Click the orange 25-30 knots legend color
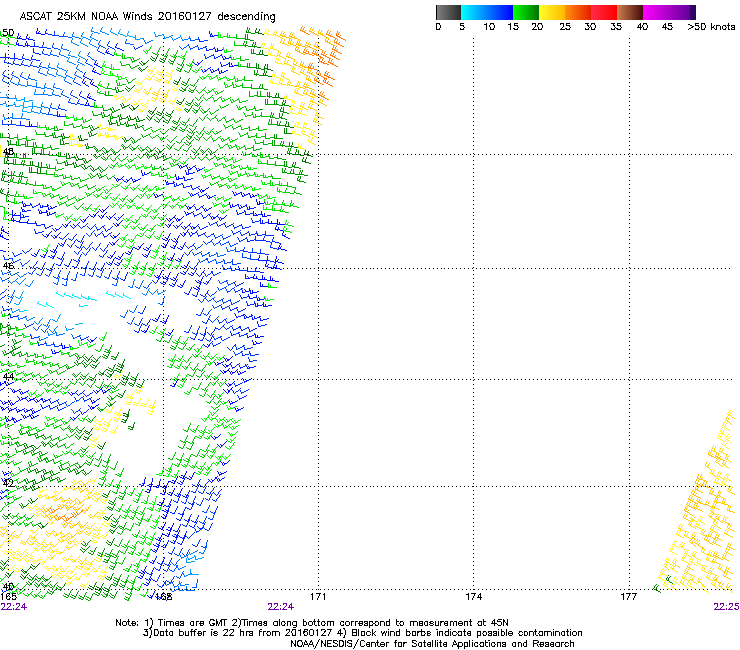This screenshot has height=650, width=740. click(x=578, y=12)
